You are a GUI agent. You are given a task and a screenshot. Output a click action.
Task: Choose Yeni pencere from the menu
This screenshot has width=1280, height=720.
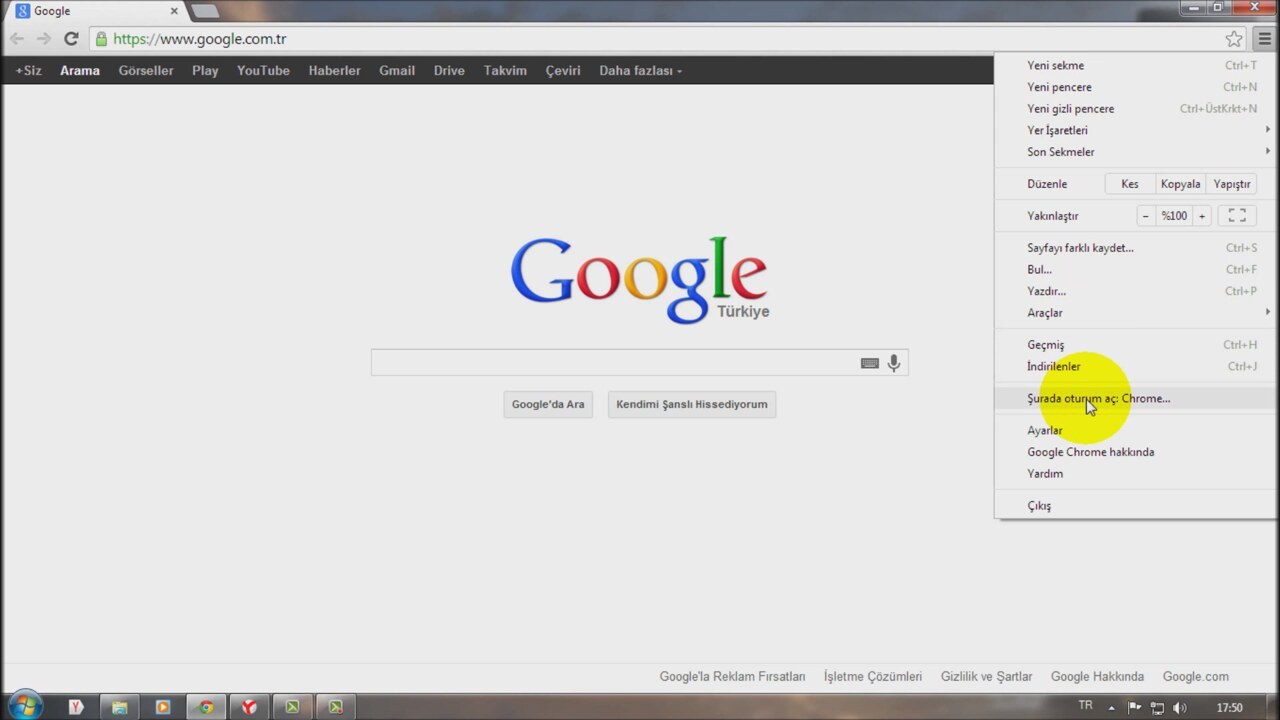pyautogui.click(x=1135, y=87)
